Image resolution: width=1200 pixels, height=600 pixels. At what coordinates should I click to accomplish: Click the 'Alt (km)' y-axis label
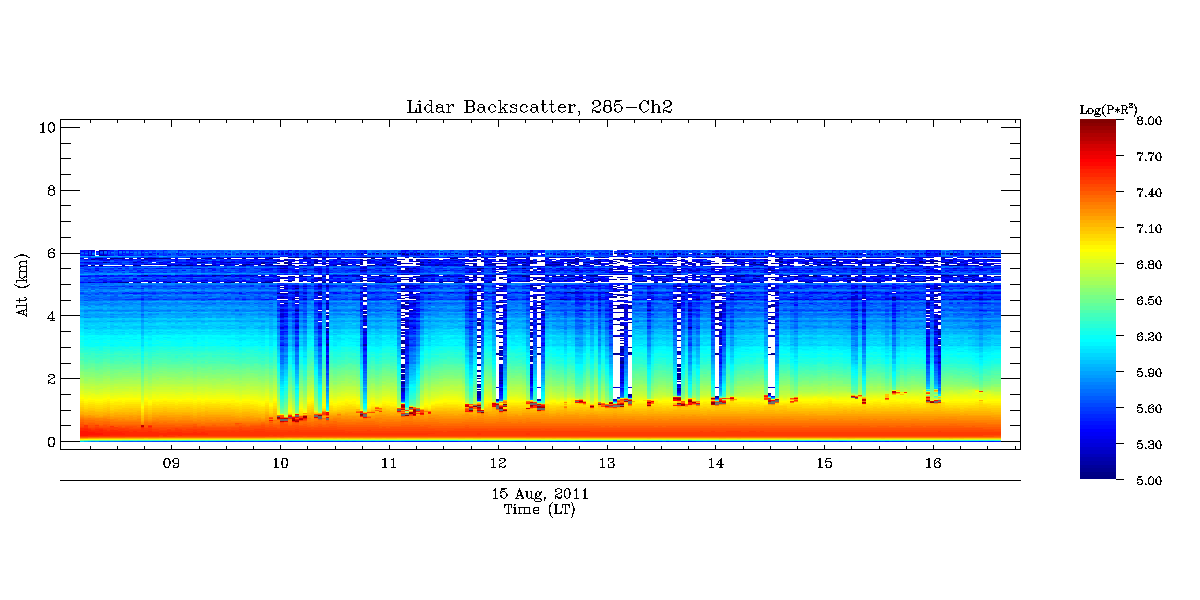click(x=22, y=284)
